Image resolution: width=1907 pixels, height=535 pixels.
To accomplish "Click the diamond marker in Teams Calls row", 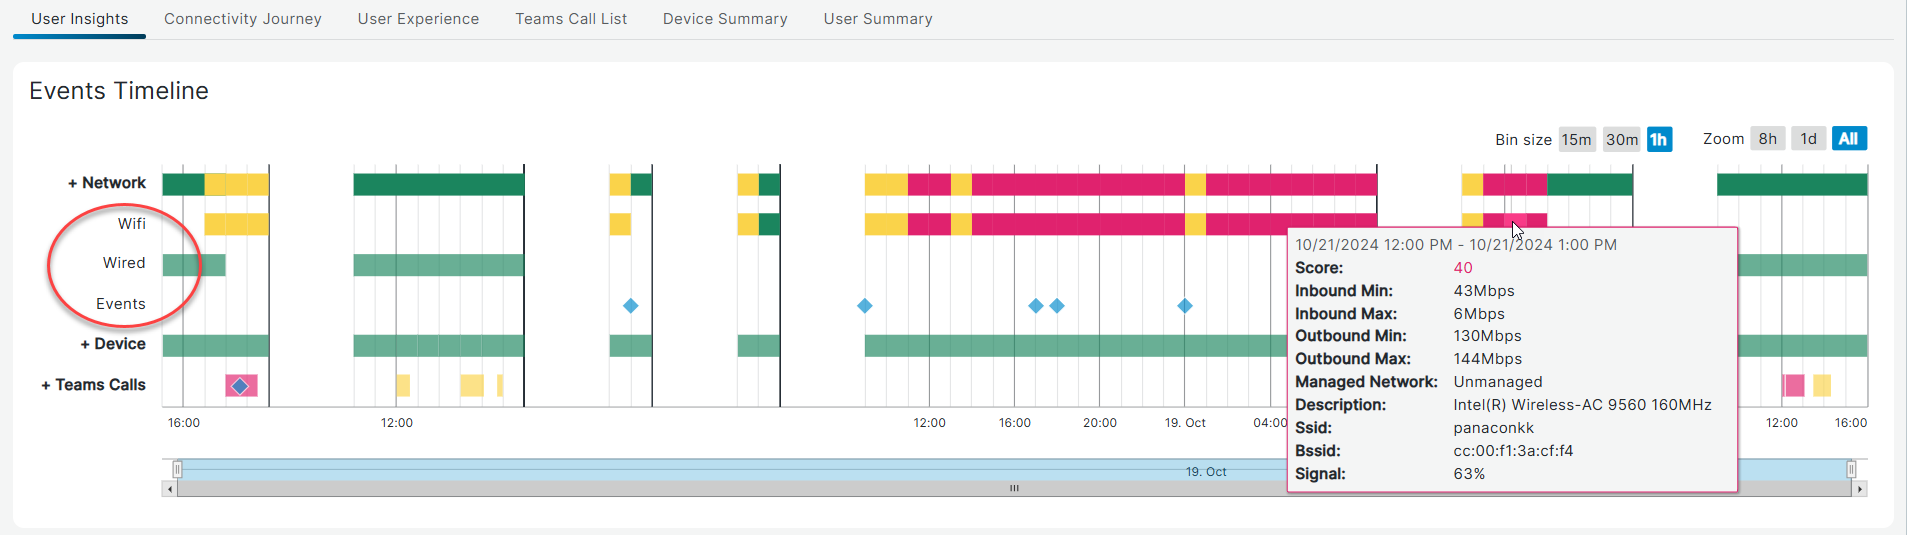I will pyautogui.click(x=240, y=386).
